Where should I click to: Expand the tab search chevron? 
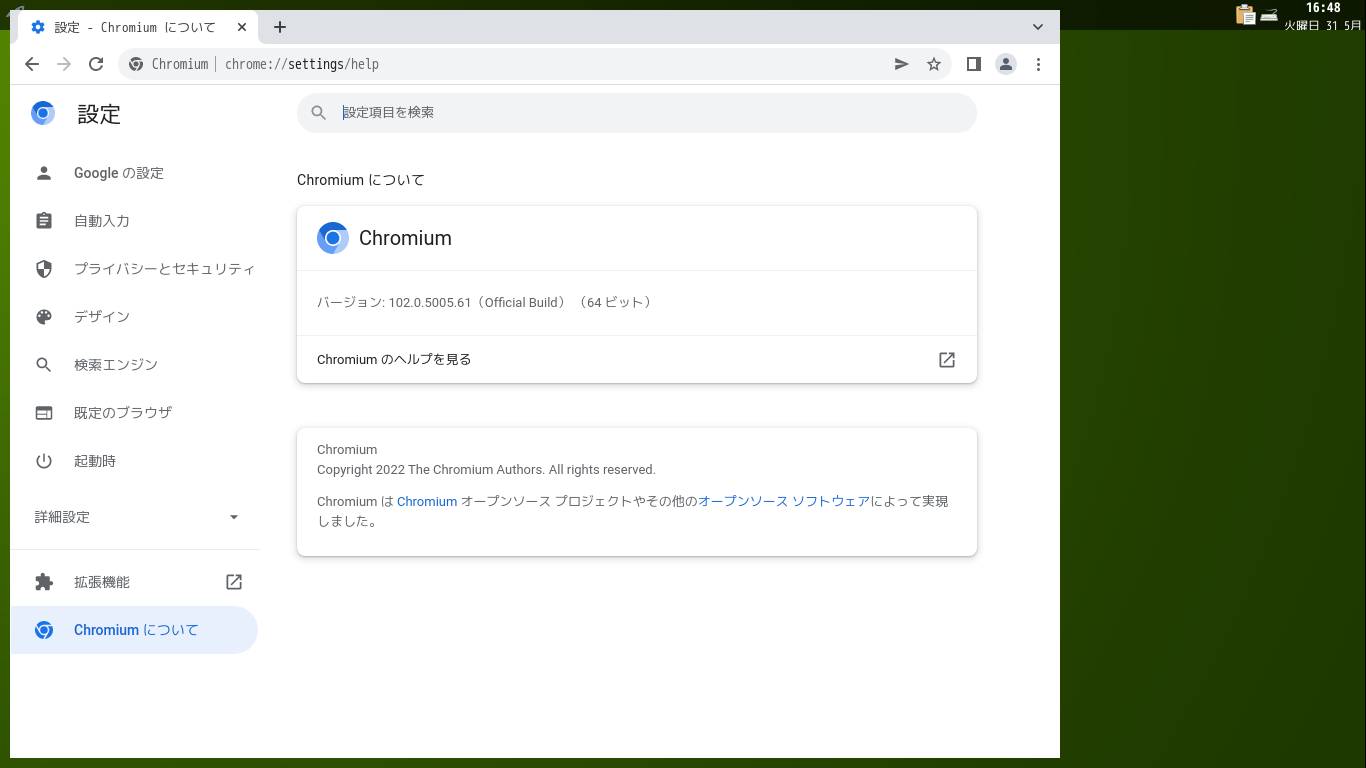pyautogui.click(x=1038, y=27)
